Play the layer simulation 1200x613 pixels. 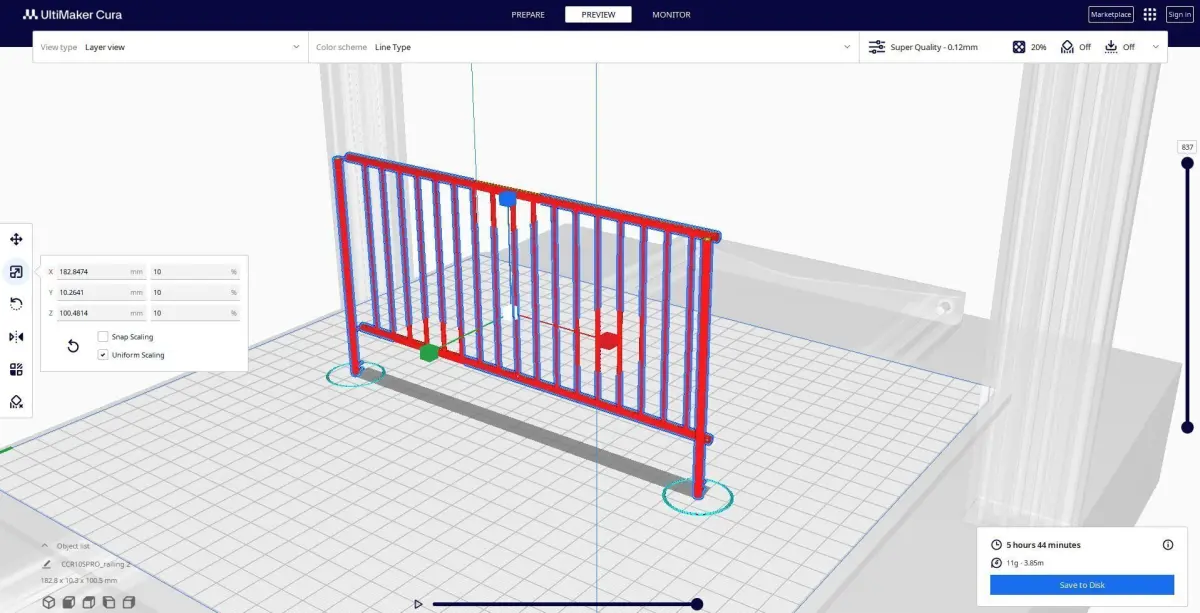pos(418,604)
